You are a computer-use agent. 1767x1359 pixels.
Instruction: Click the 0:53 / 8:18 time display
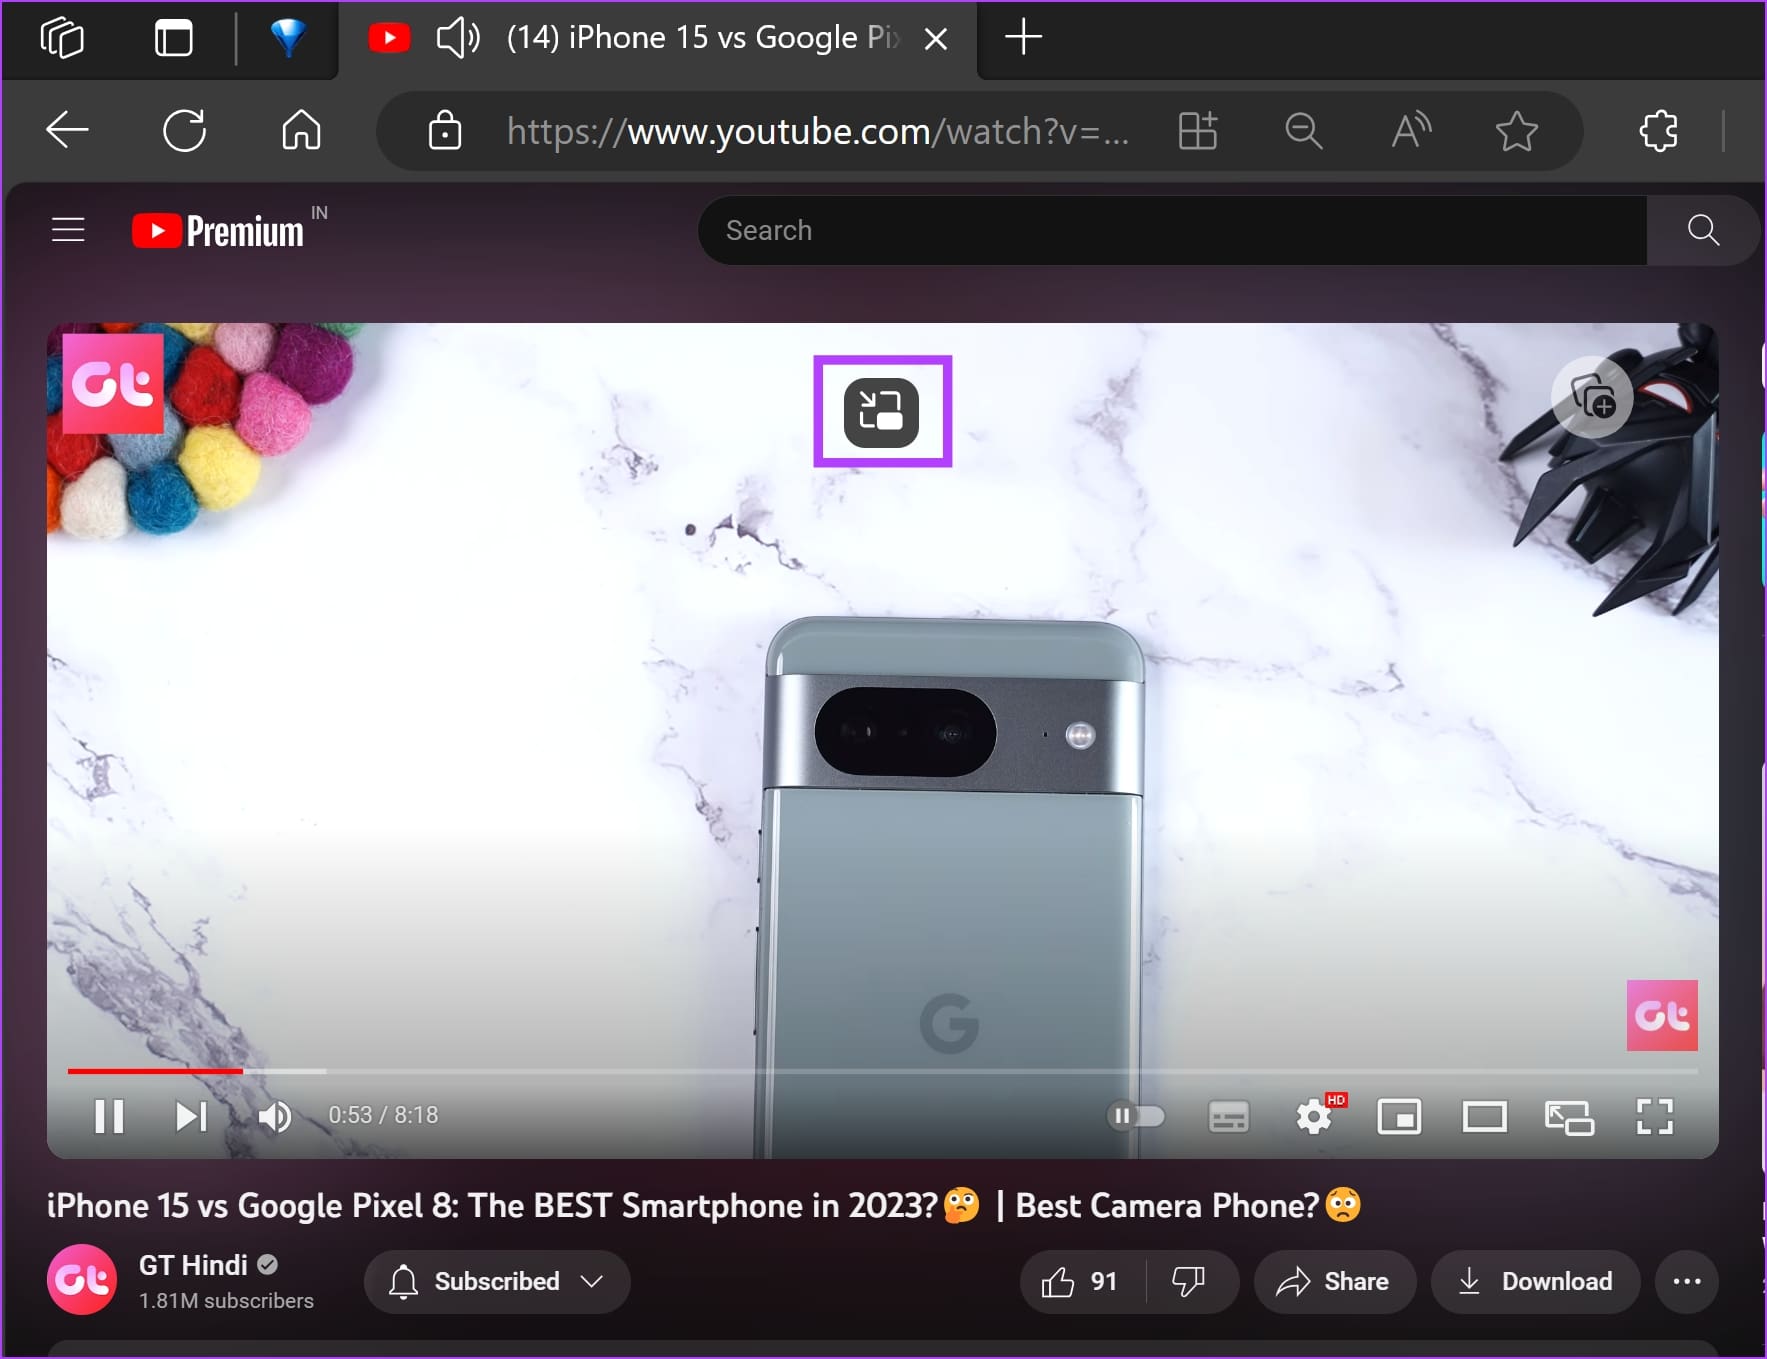pyautogui.click(x=383, y=1115)
